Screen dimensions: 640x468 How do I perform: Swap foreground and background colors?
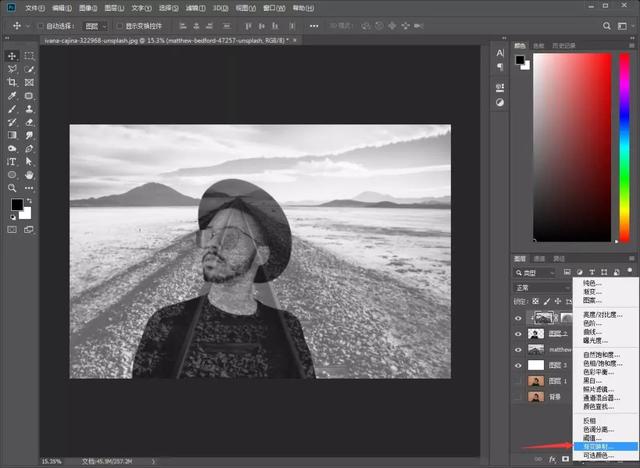click(29, 201)
